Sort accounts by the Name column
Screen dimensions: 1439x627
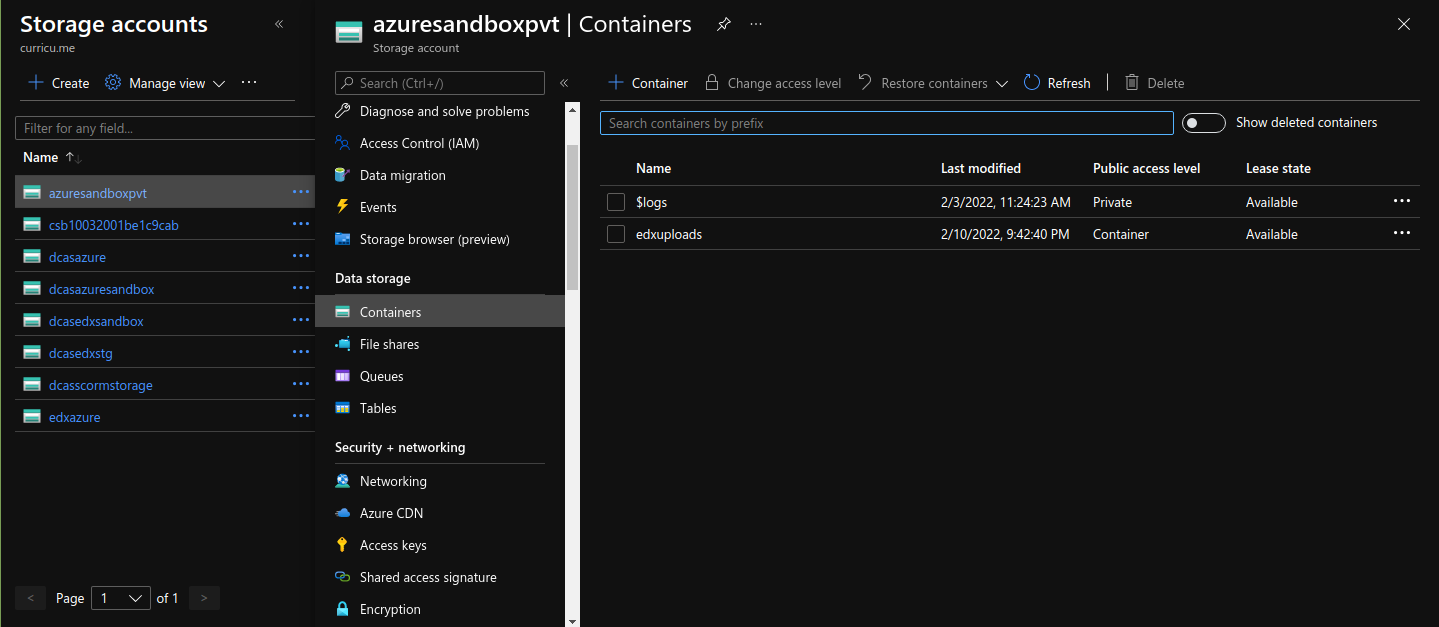point(53,157)
